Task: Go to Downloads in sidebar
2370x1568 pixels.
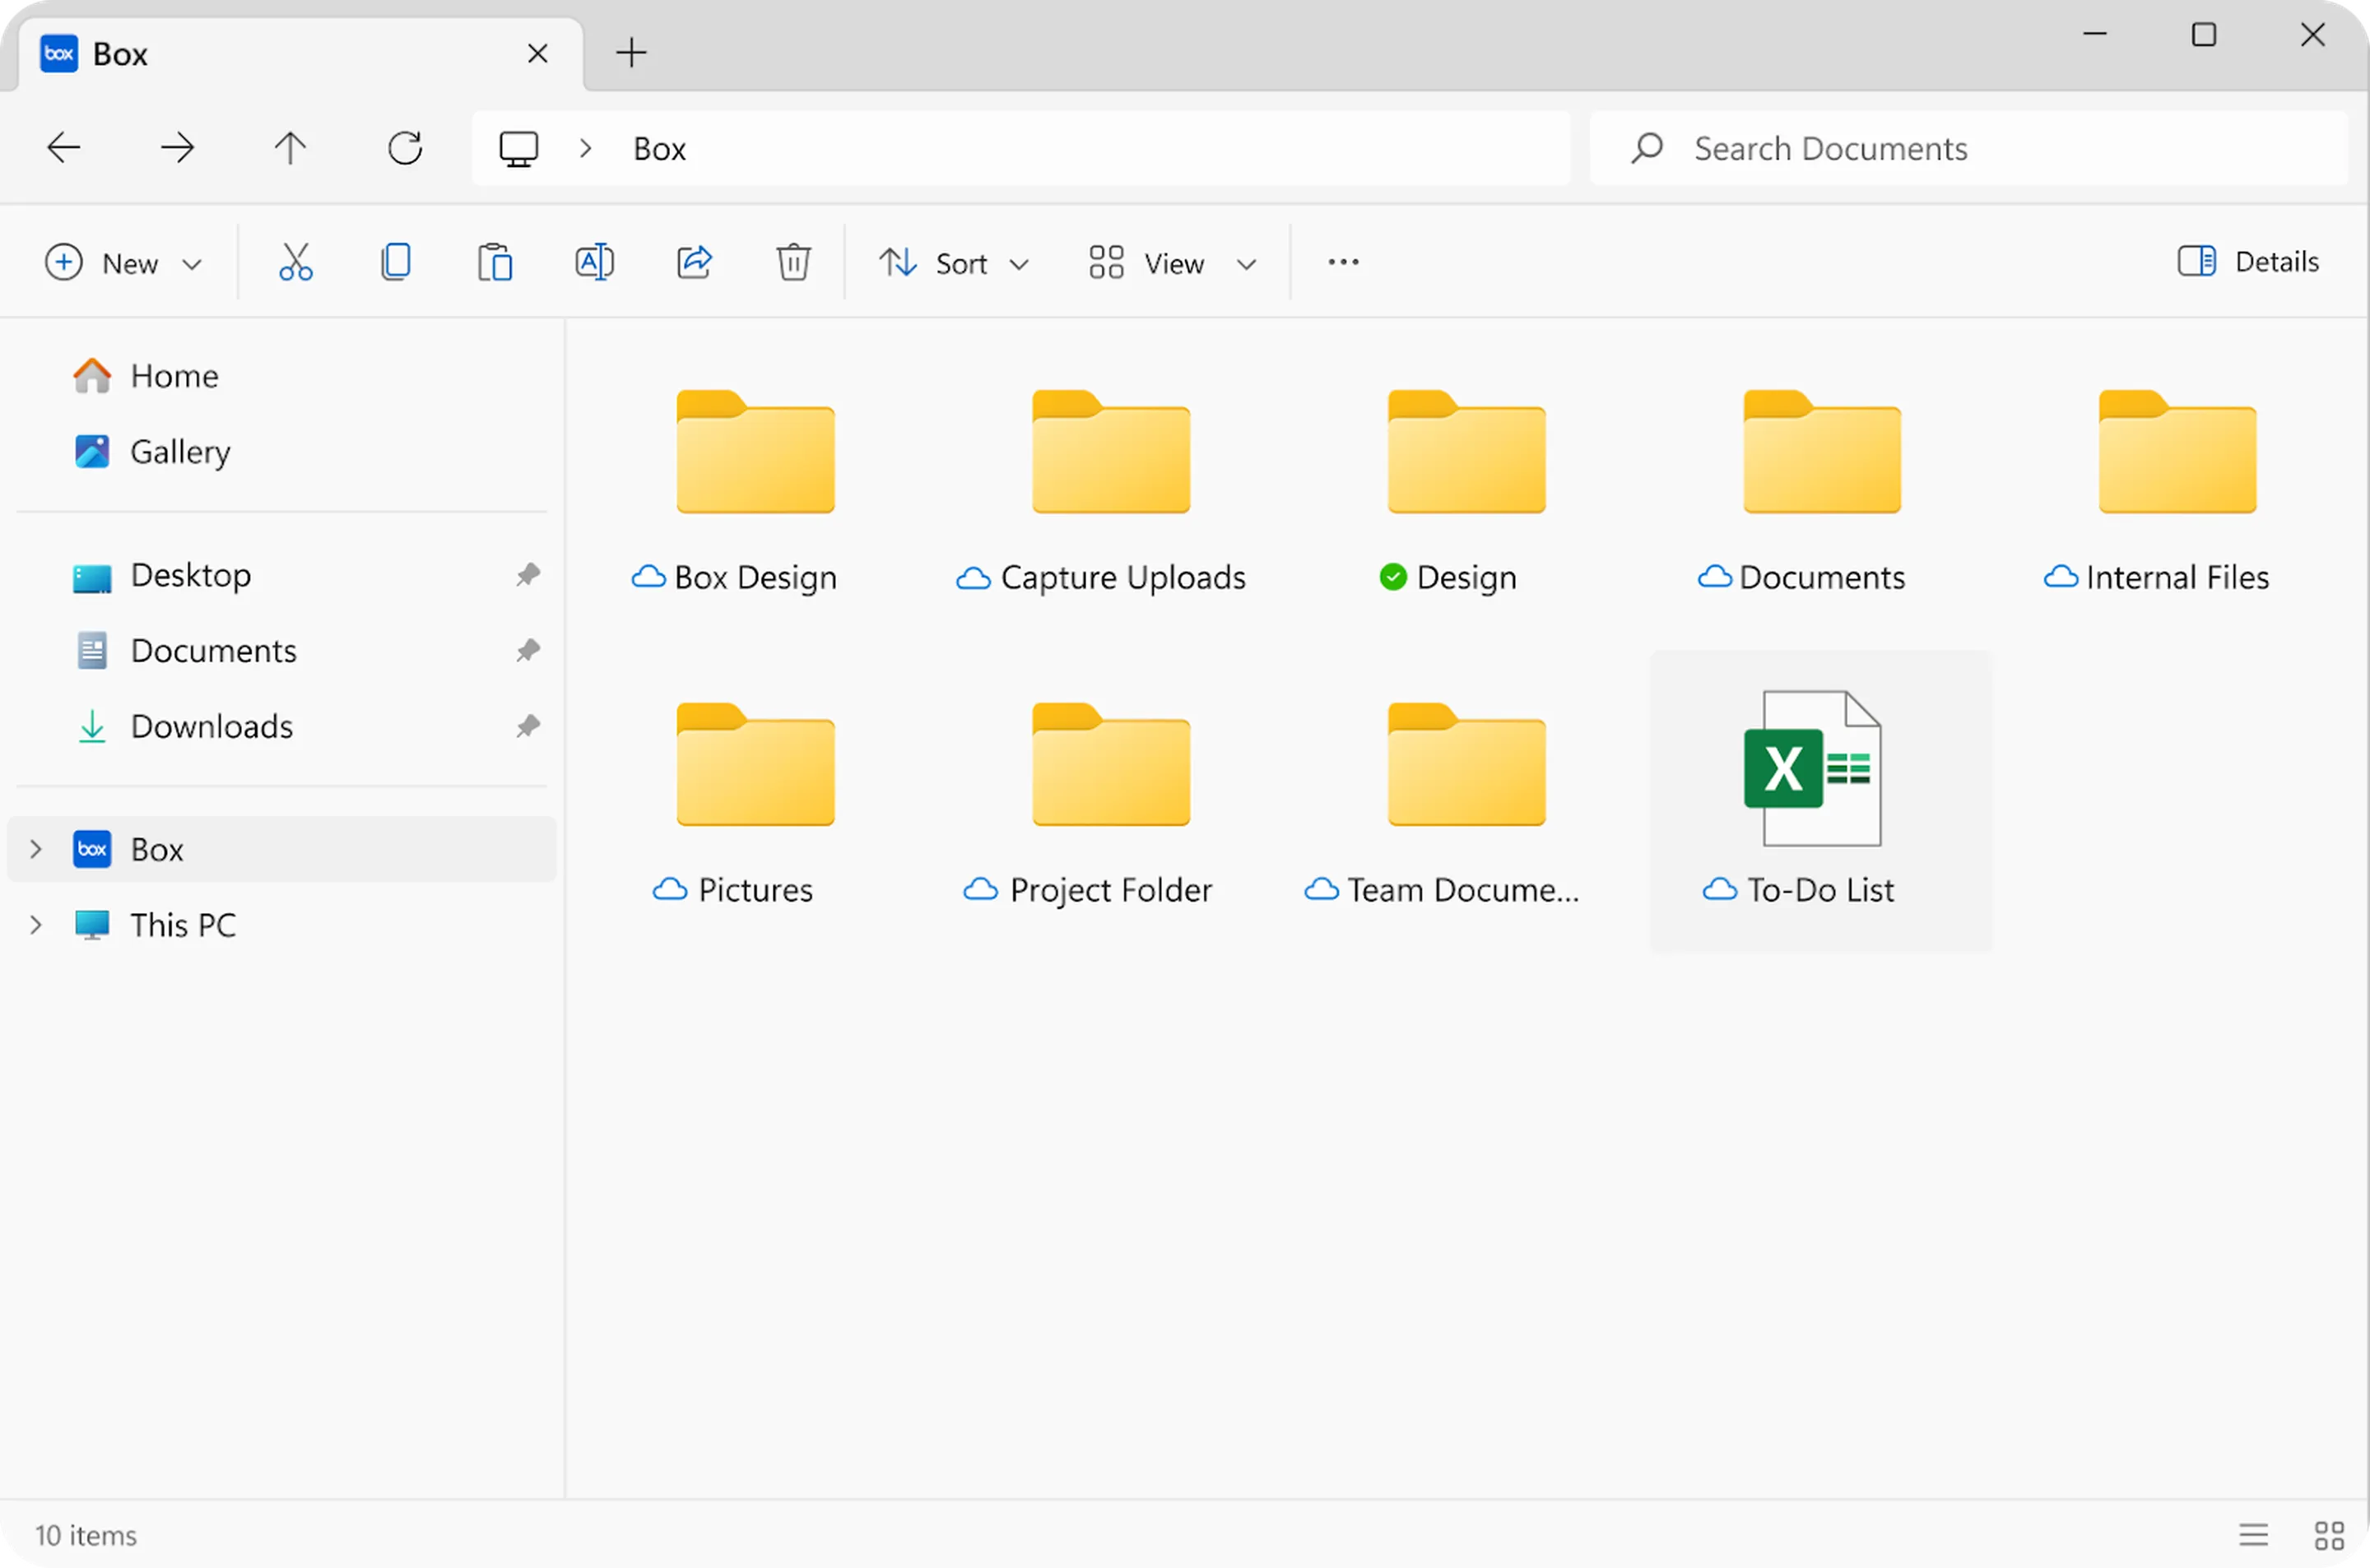Action: tap(211, 726)
